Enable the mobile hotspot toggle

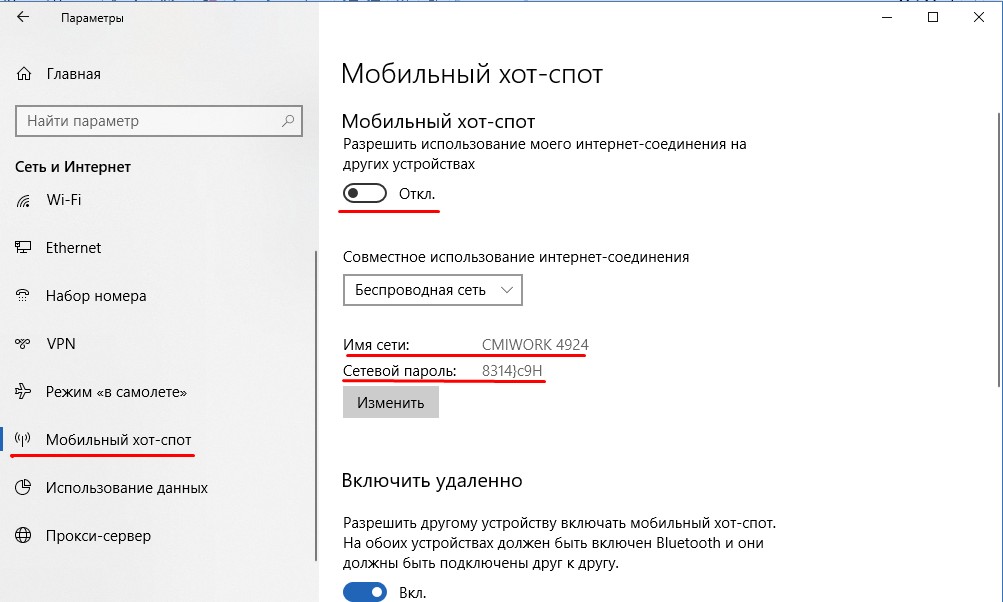click(364, 193)
